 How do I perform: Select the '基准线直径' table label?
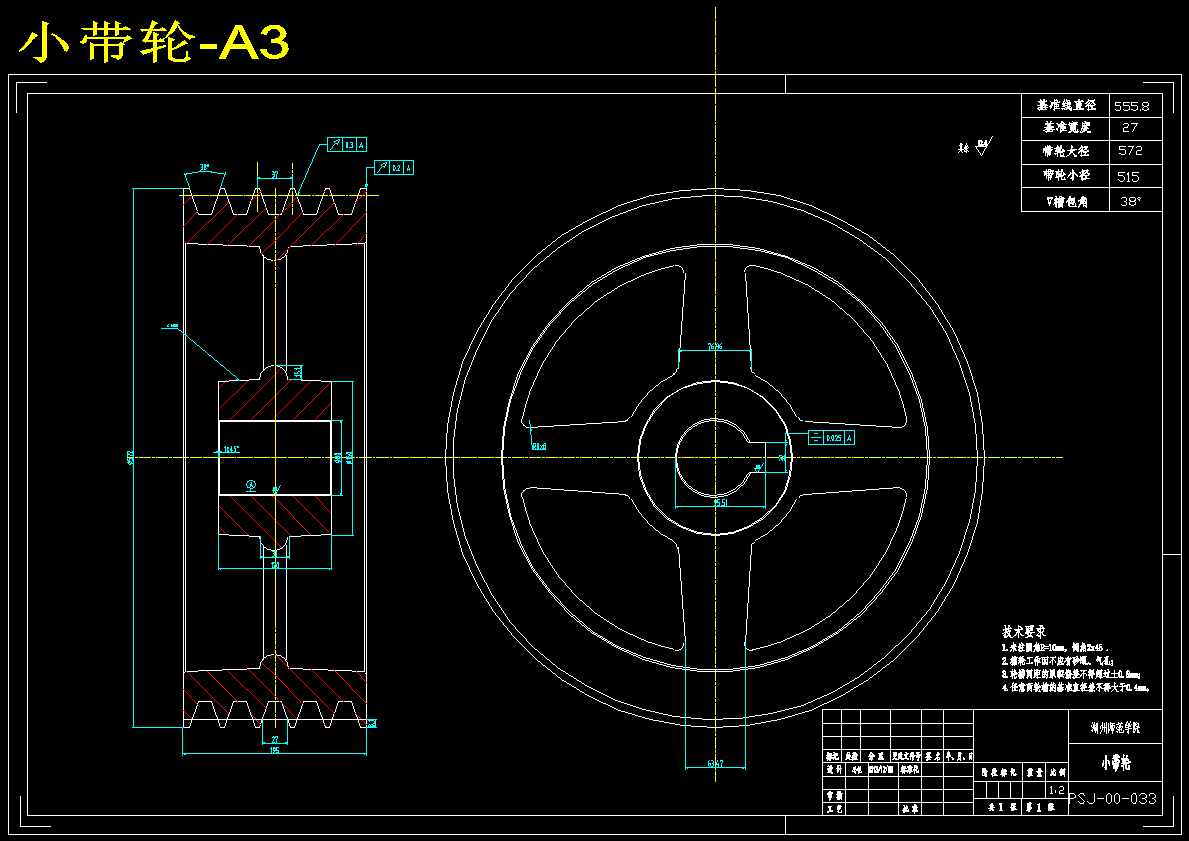point(1066,105)
